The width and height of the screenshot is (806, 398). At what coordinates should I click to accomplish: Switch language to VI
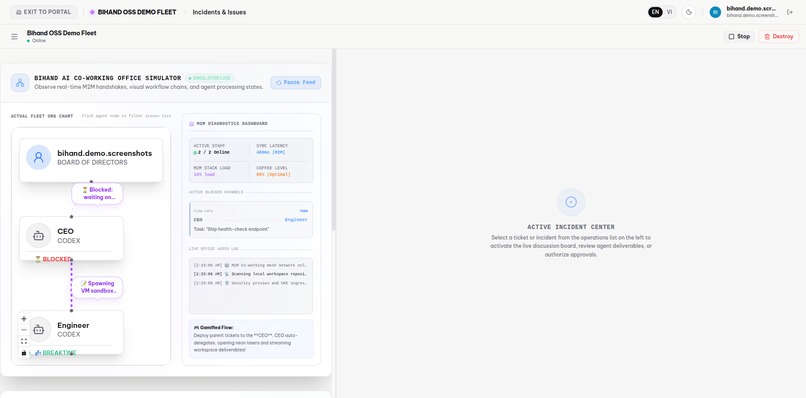coord(669,12)
